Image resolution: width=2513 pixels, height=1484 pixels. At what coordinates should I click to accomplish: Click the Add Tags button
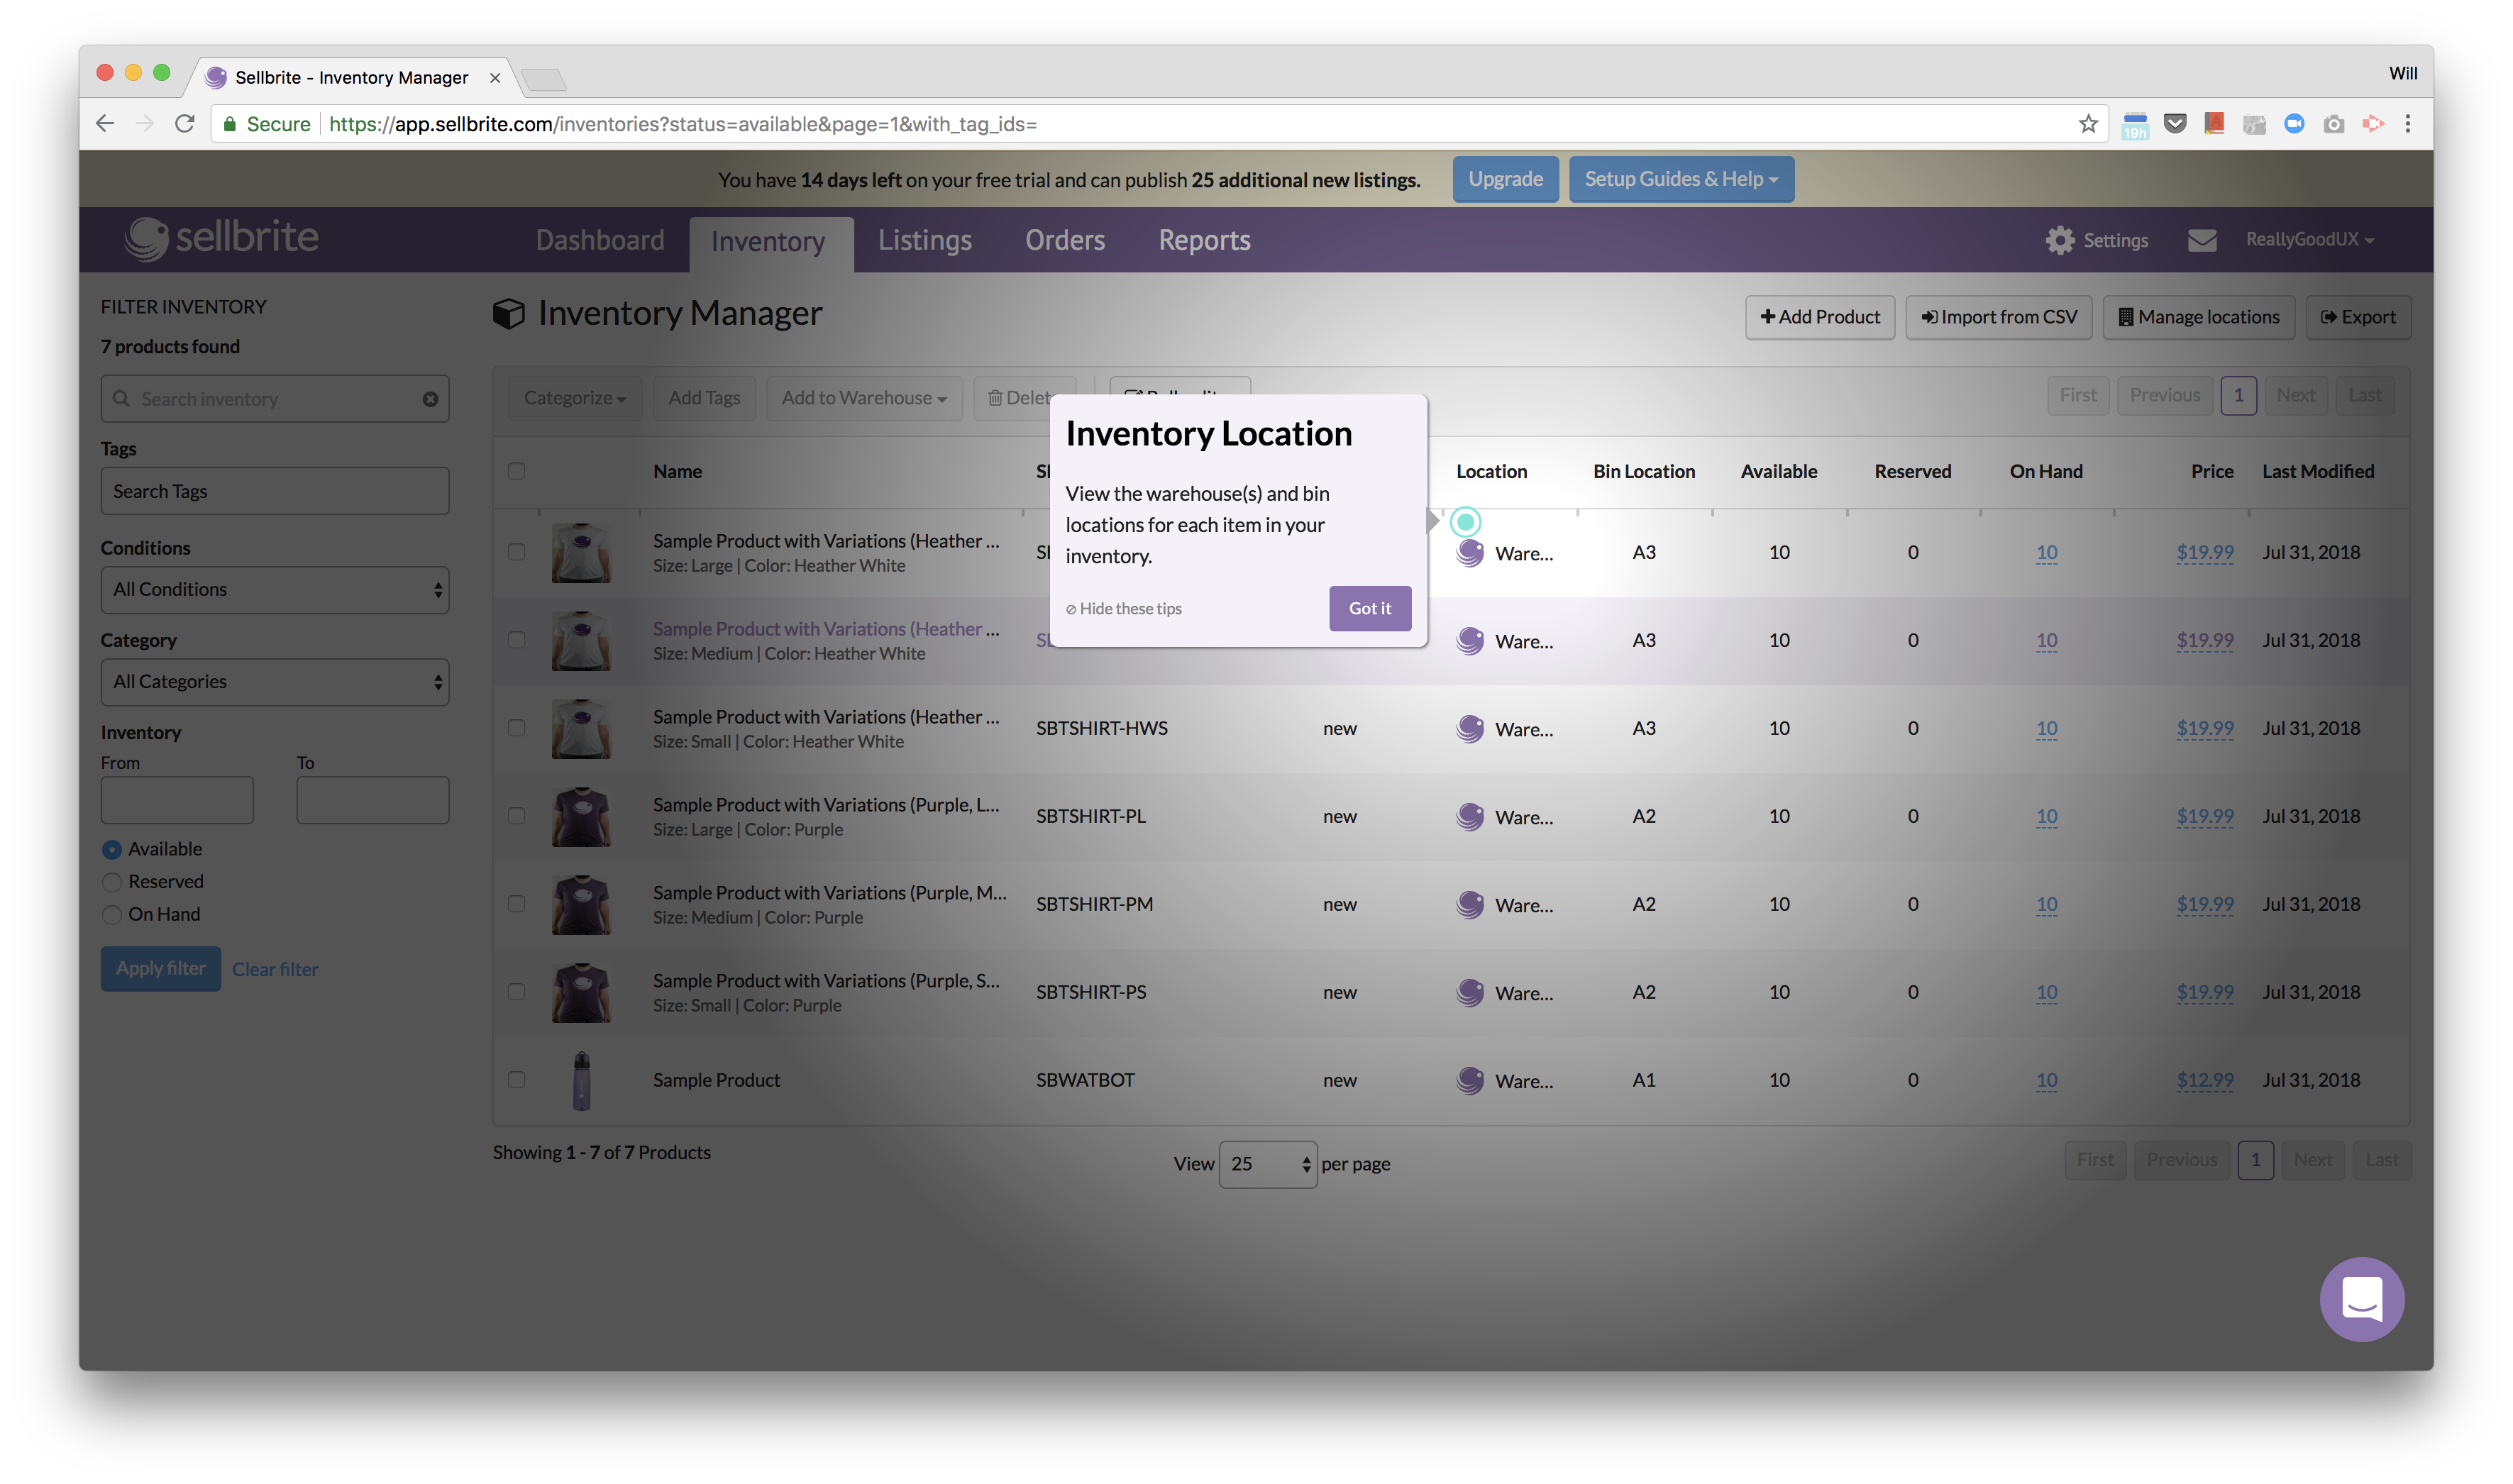pyautogui.click(x=704, y=398)
